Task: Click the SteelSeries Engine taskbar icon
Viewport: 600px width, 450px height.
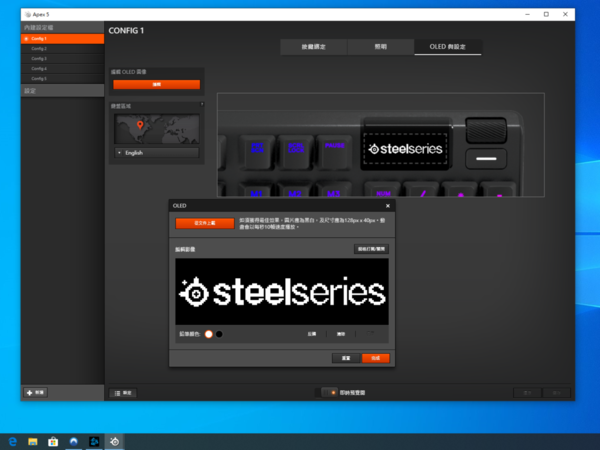Action: point(114,440)
